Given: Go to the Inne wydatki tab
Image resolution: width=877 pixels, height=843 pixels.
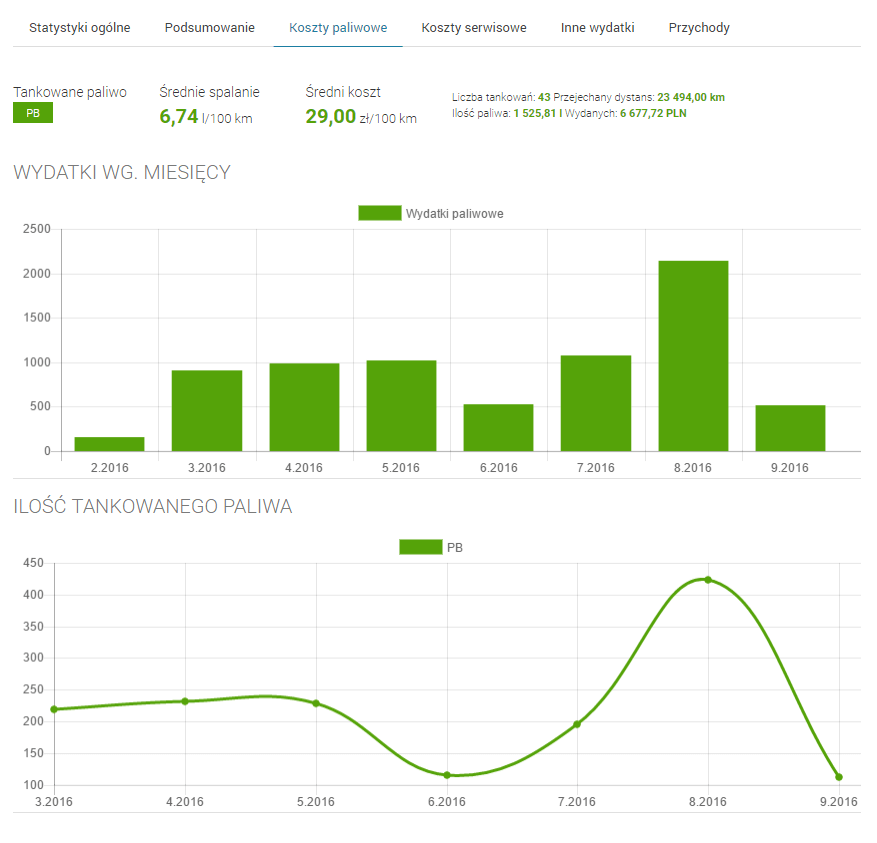Looking at the screenshot, I should click(x=597, y=28).
